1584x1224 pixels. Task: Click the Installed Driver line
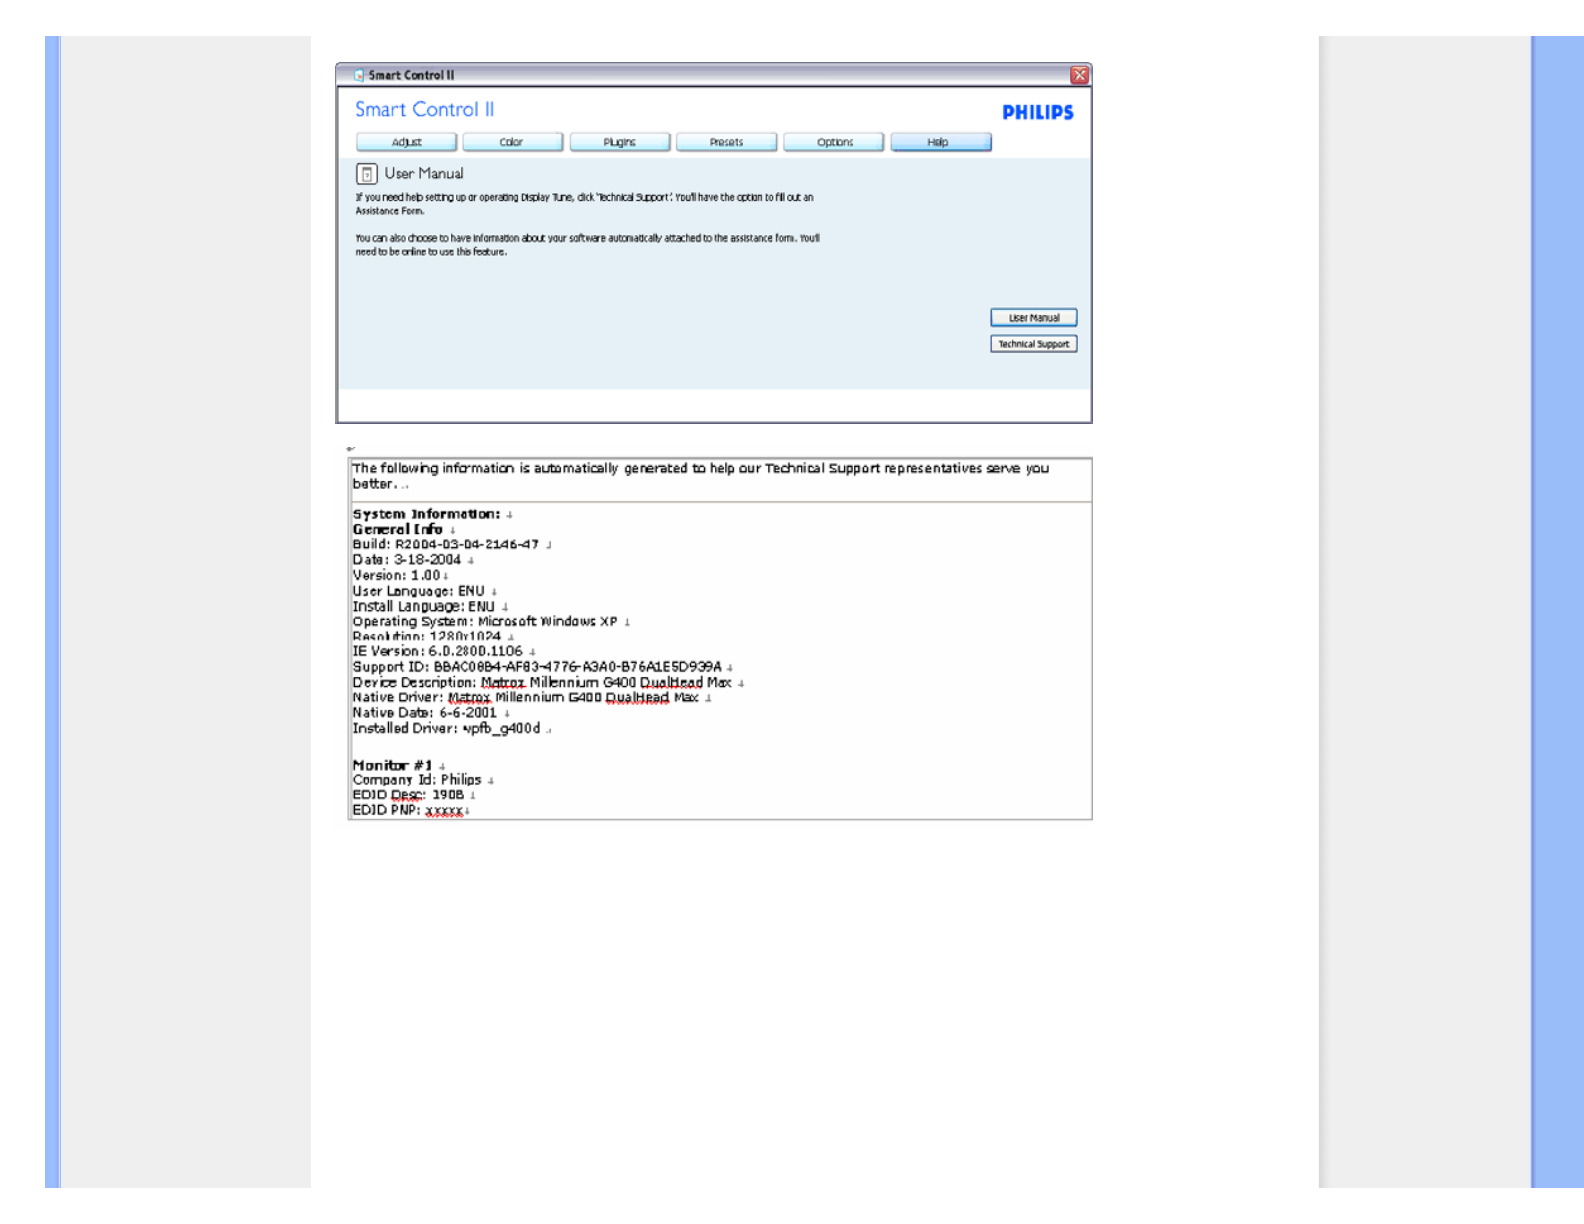coord(446,729)
